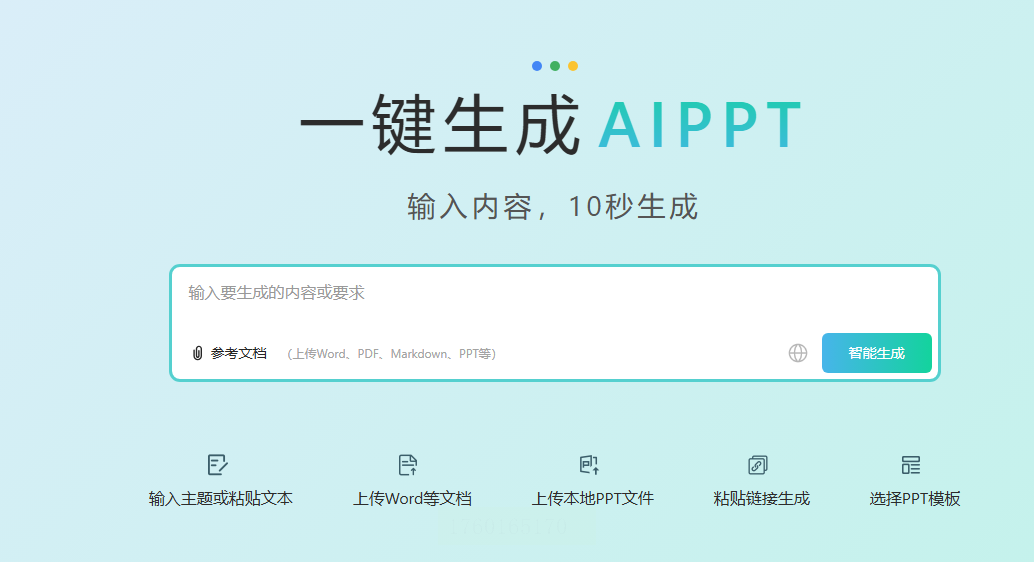
Task: Select 上传Word等文档 option
Action: [412, 499]
